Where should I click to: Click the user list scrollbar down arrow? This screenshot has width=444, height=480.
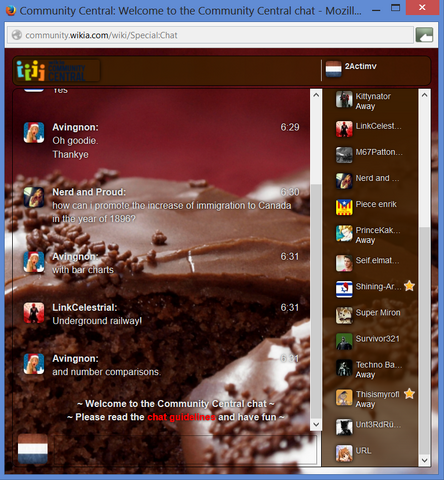tap(424, 460)
